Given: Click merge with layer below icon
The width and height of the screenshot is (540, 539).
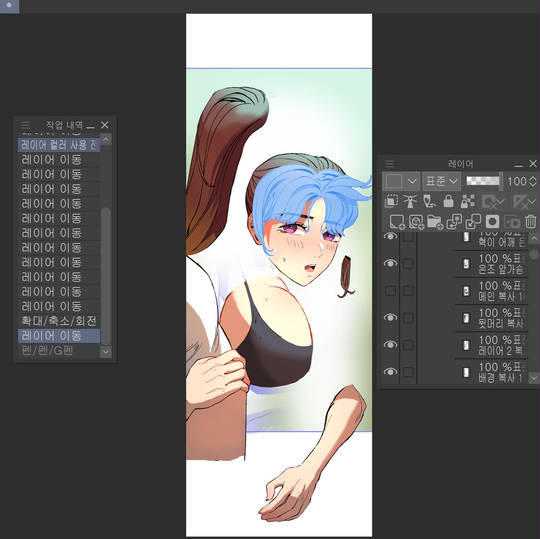Looking at the screenshot, I should pyautogui.click(x=473, y=221).
